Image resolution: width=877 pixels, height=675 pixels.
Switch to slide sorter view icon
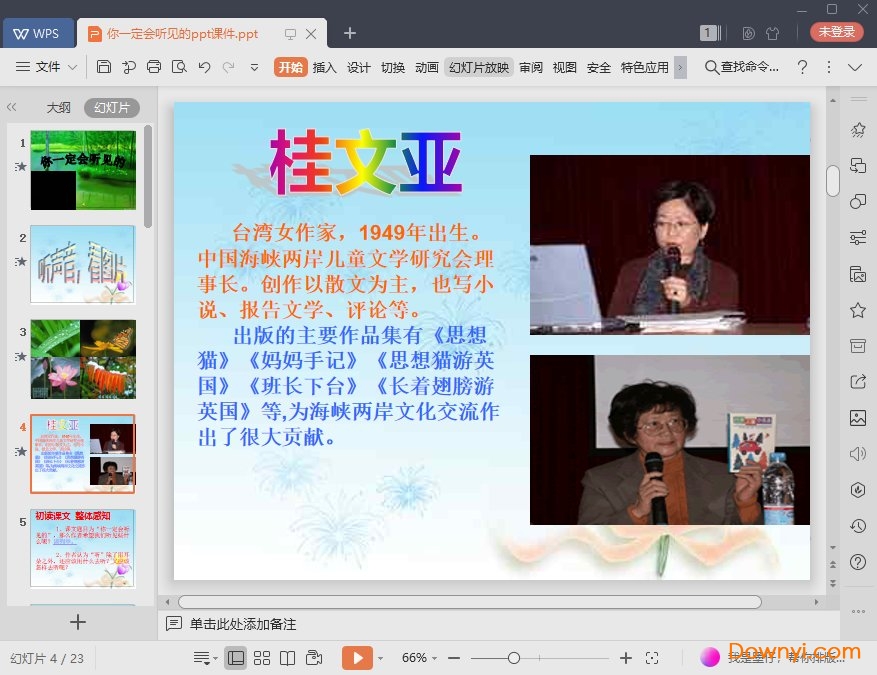pyautogui.click(x=262, y=658)
